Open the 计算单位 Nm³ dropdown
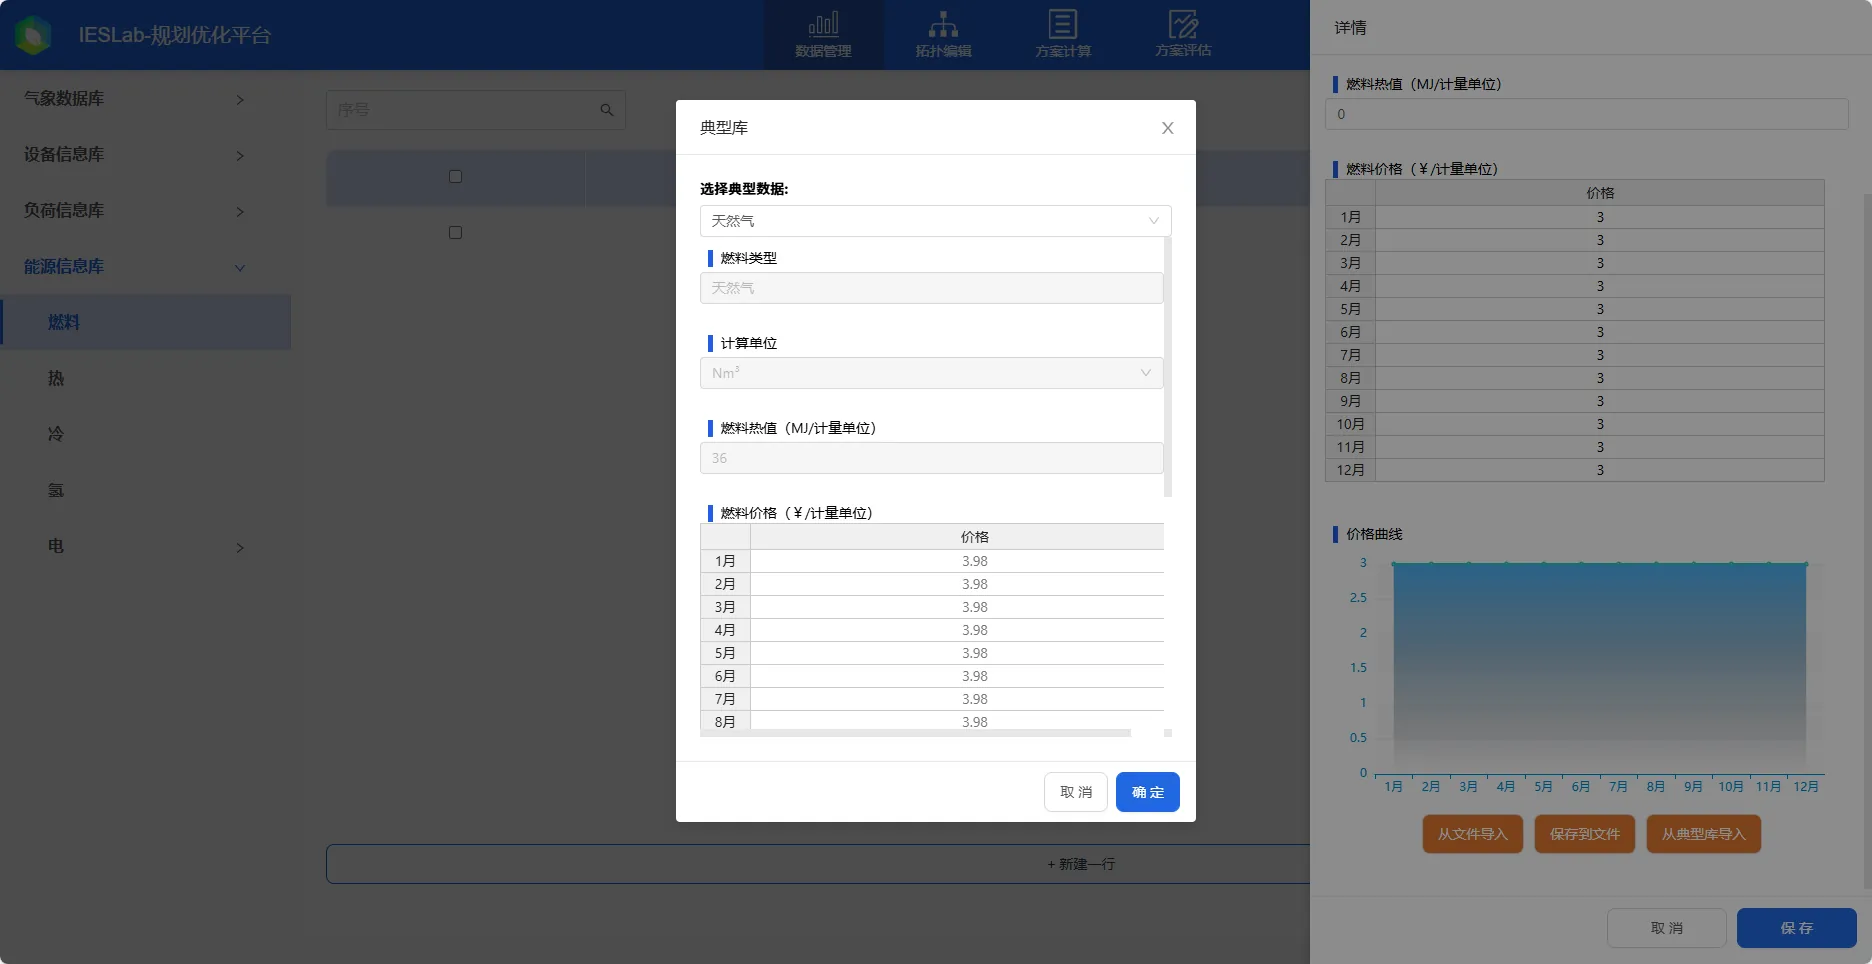The height and width of the screenshot is (964, 1872). (x=931, y=373)
